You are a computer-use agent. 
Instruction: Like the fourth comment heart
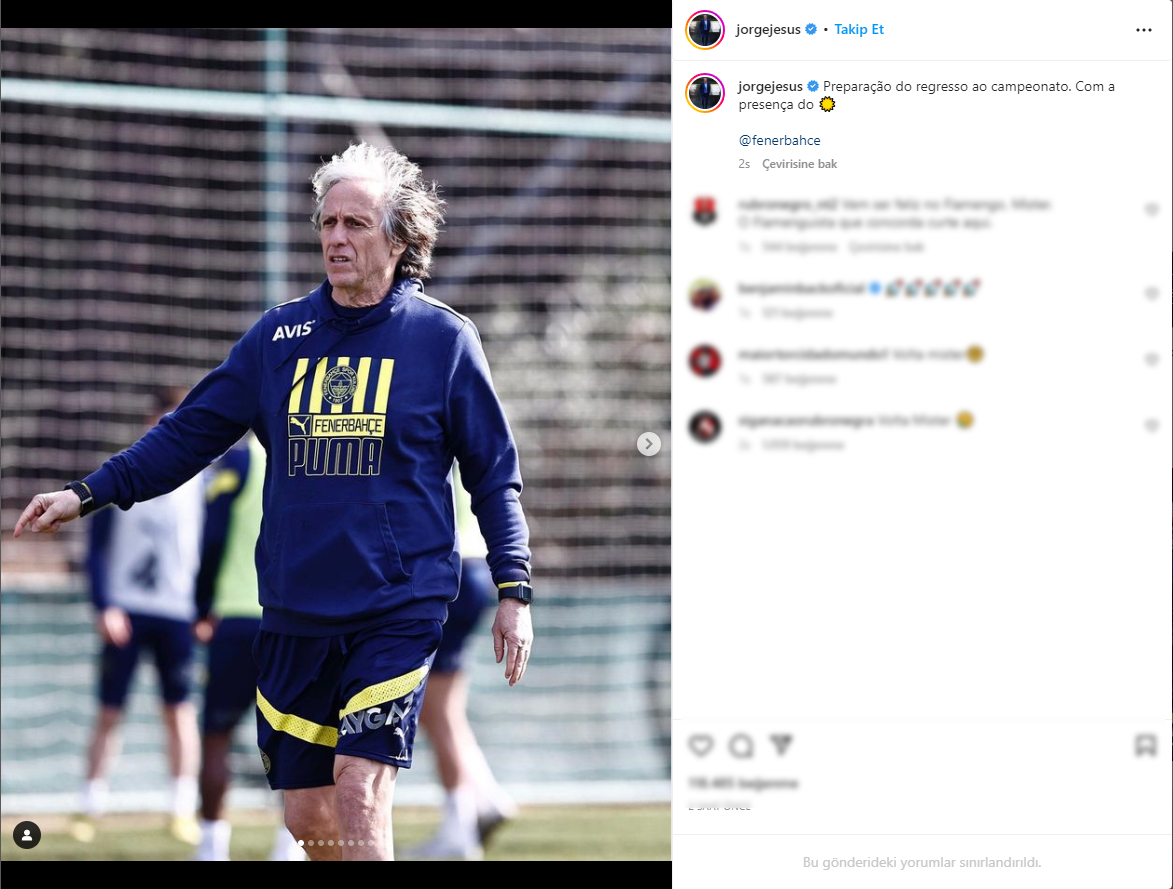pos(1151,425)
